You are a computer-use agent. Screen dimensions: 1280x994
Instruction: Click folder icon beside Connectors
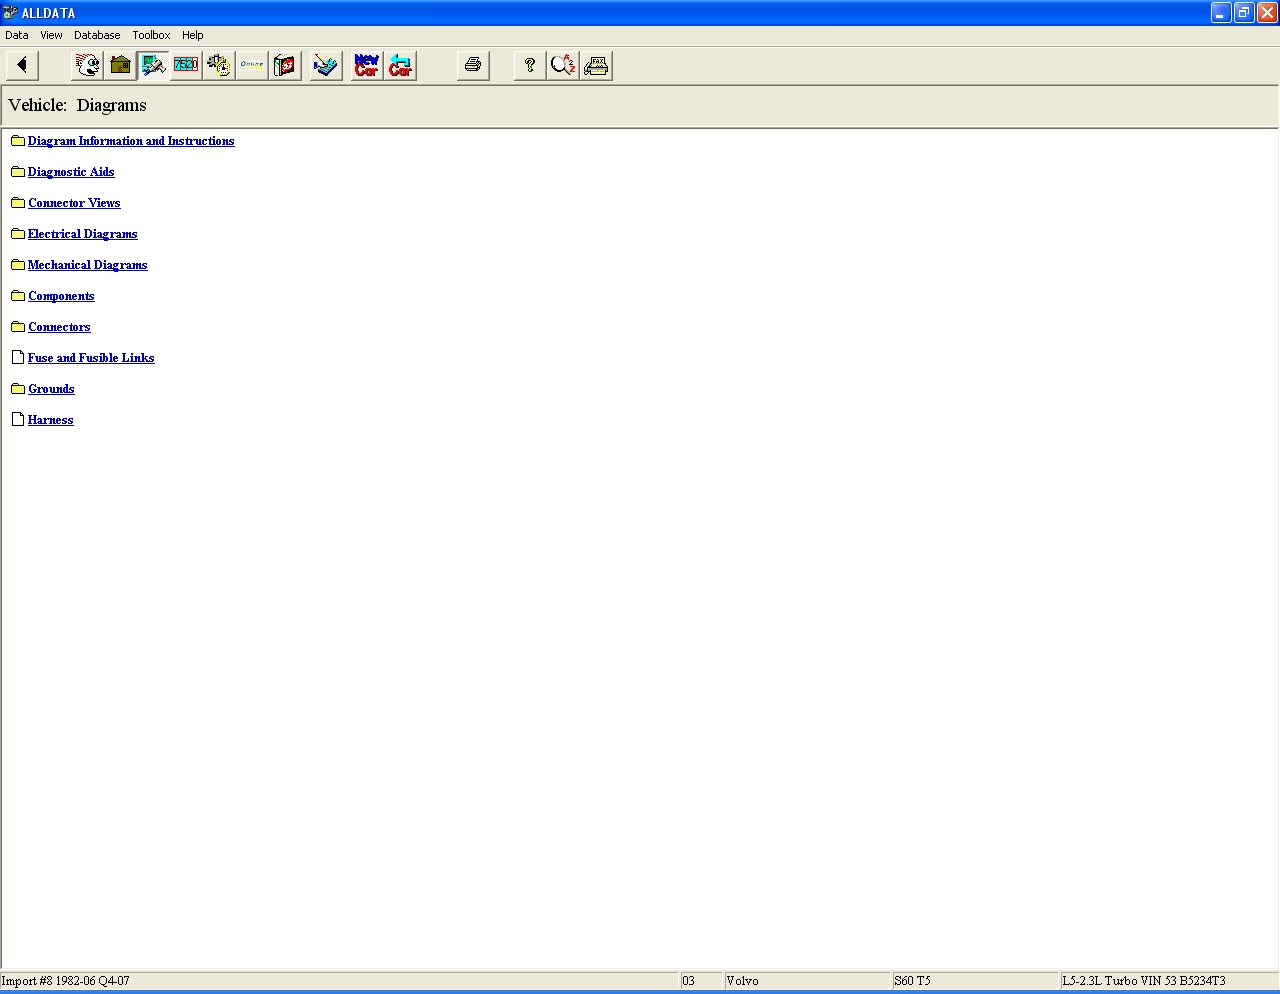18,327
